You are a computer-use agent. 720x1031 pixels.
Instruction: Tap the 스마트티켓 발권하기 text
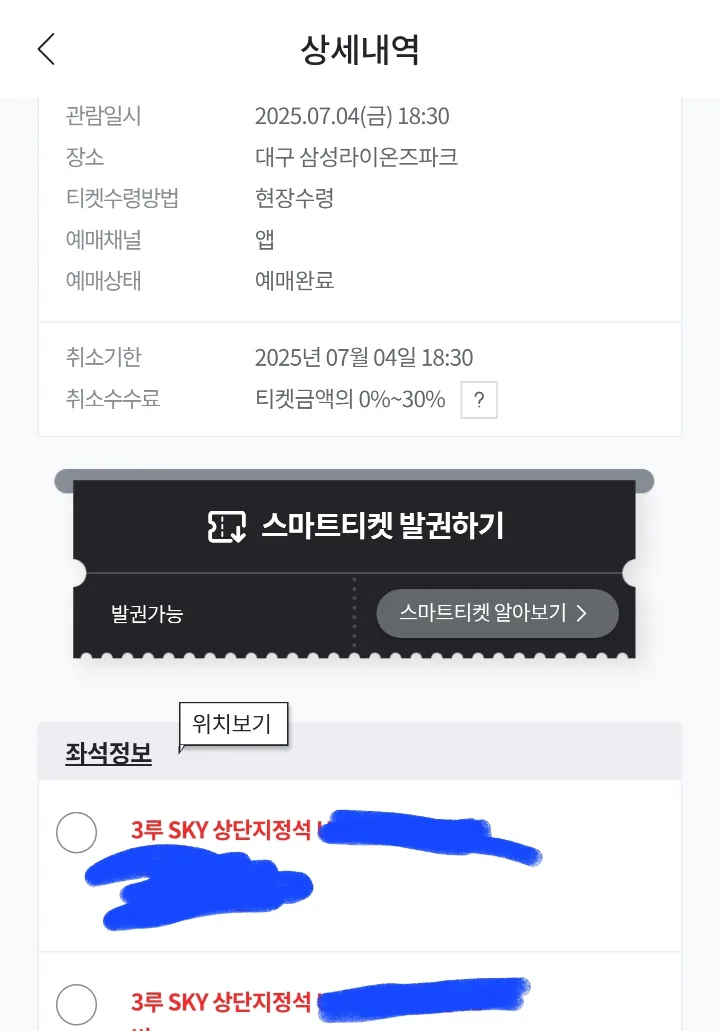pyautogui.click(x=383, y=526)
